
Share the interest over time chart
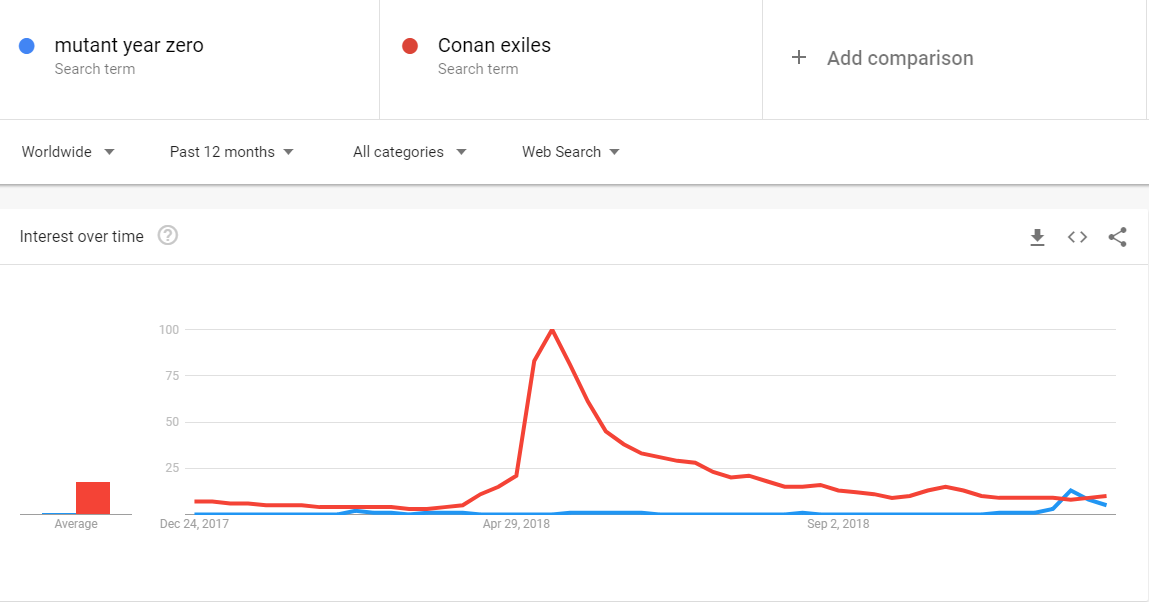(1117, 237)
